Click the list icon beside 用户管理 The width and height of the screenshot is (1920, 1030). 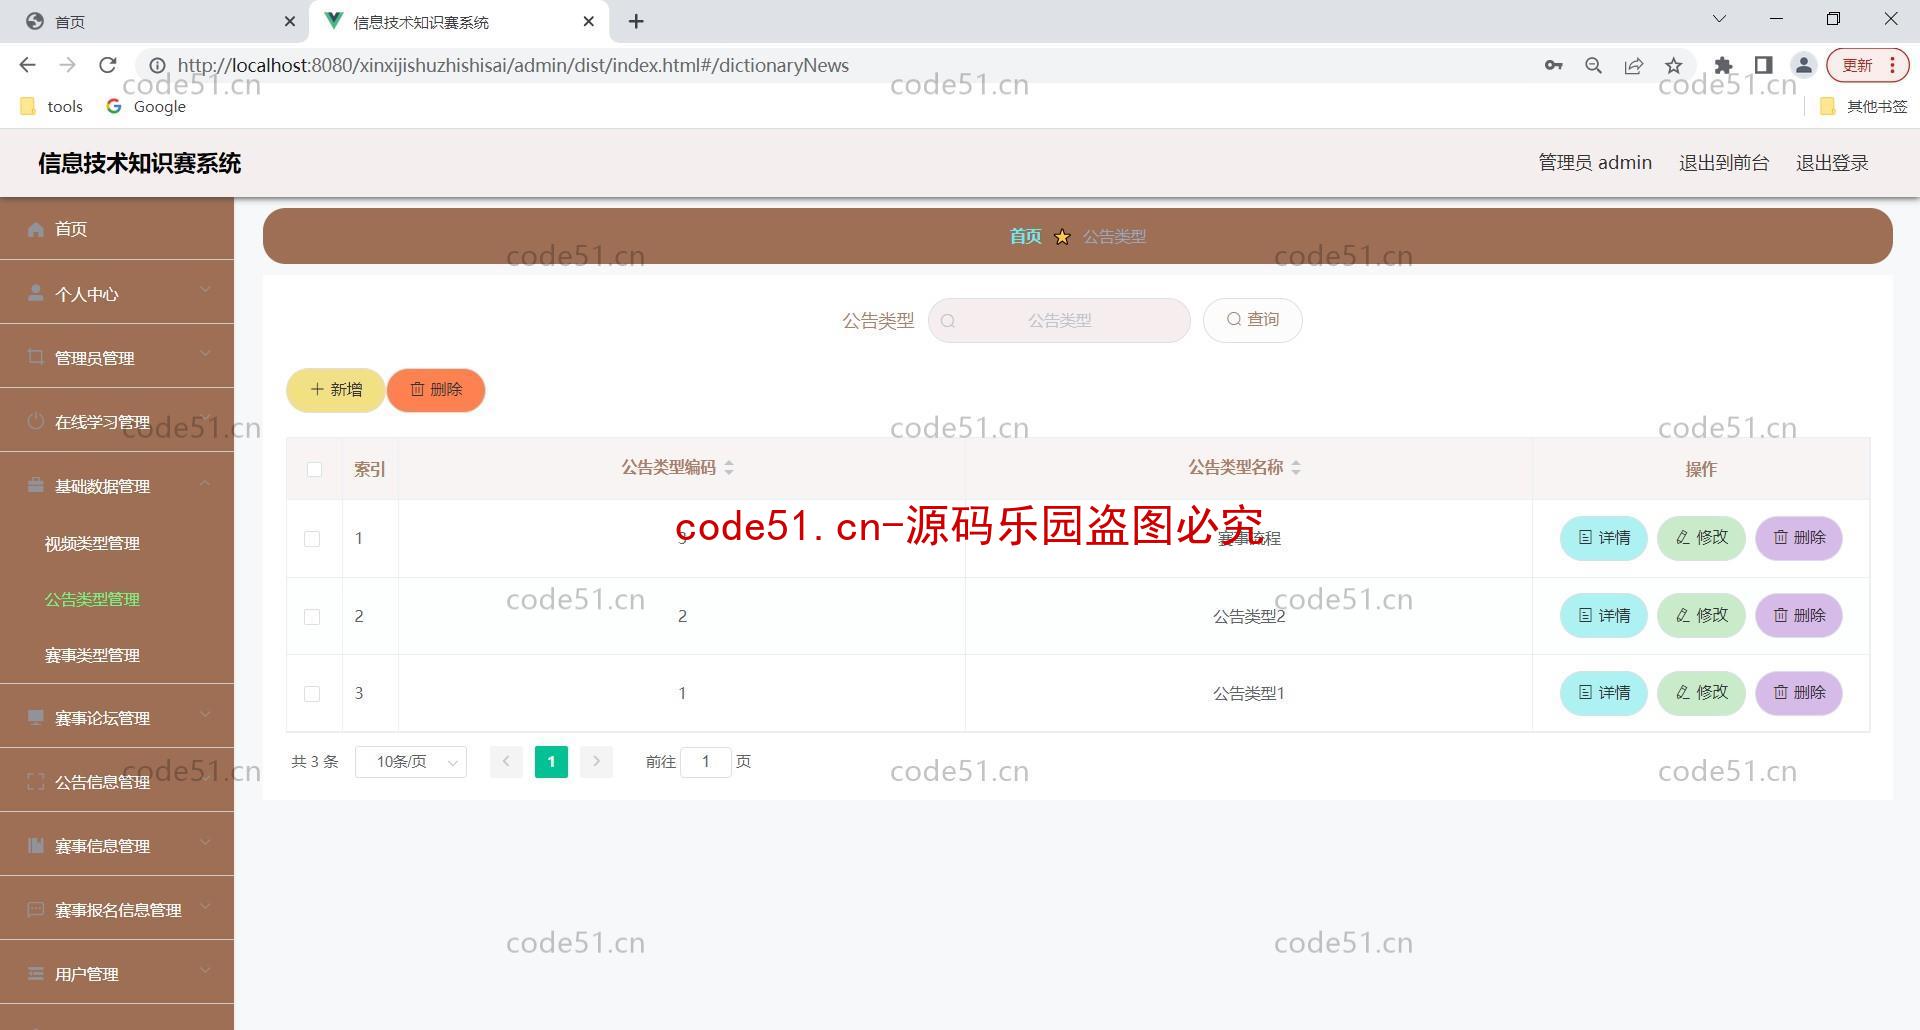click(36, 973)
